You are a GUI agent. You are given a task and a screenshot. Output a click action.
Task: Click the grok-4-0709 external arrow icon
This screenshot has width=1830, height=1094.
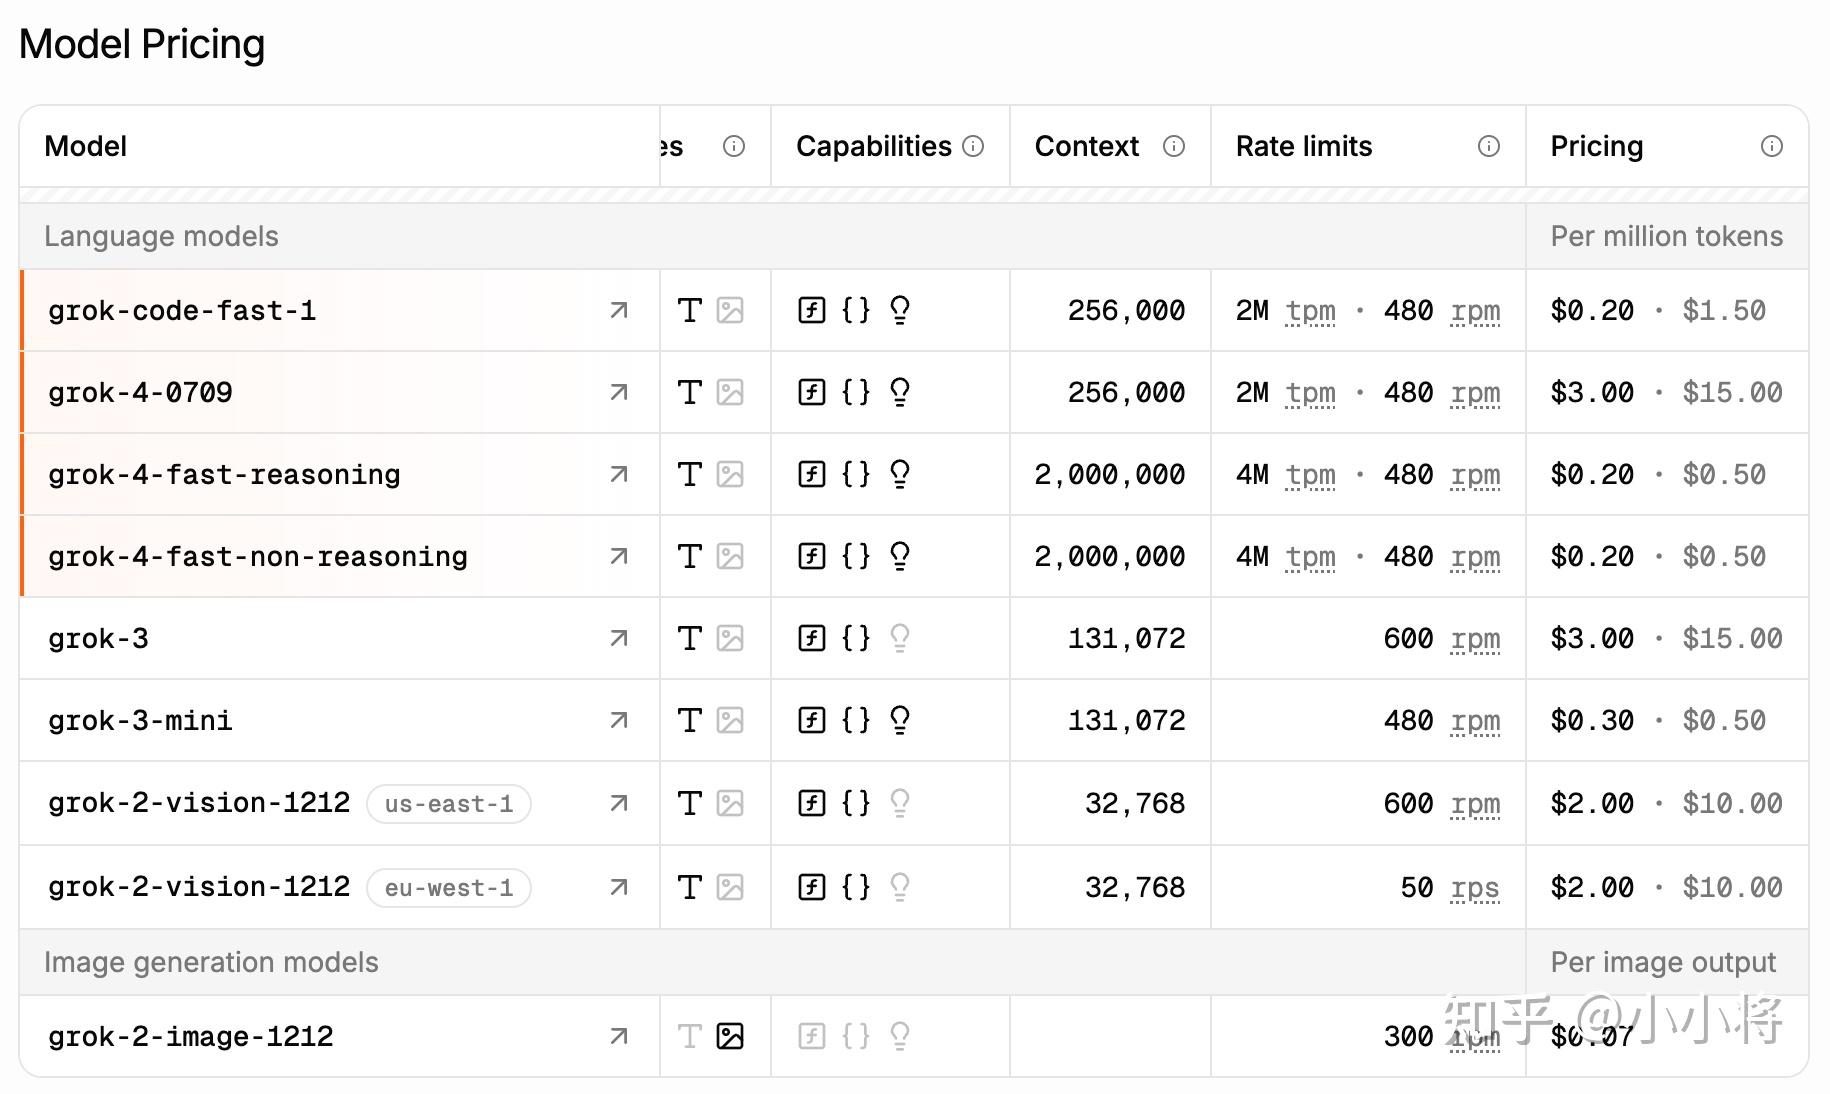[x=619, y=393]
